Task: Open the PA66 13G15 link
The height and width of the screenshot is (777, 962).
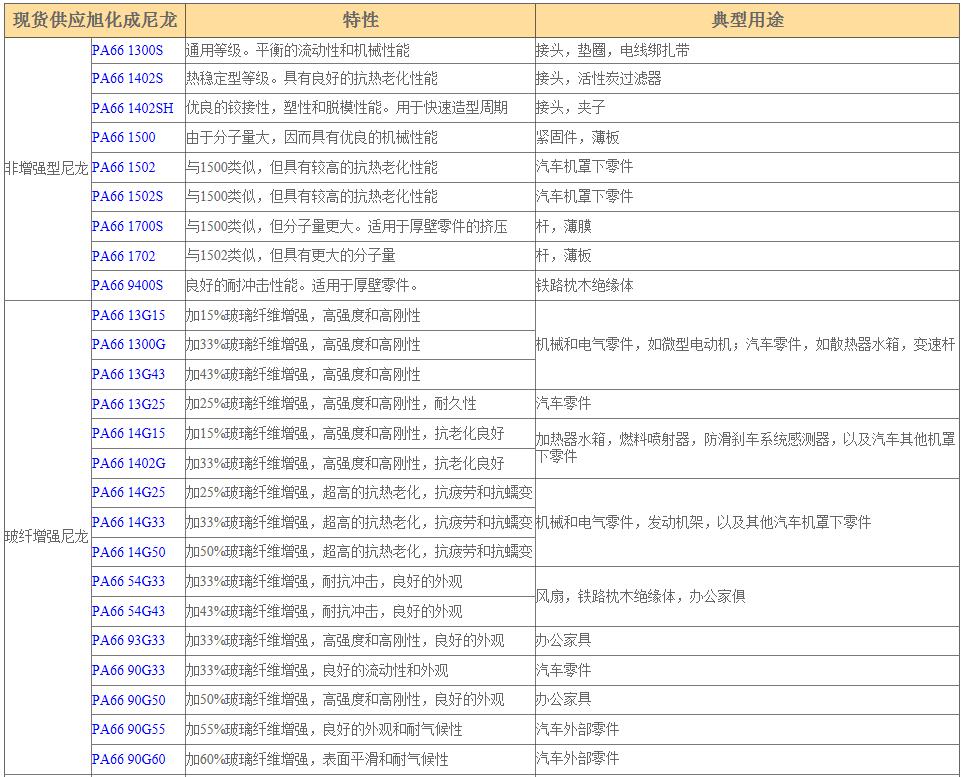Action: (x=128, y=315)
